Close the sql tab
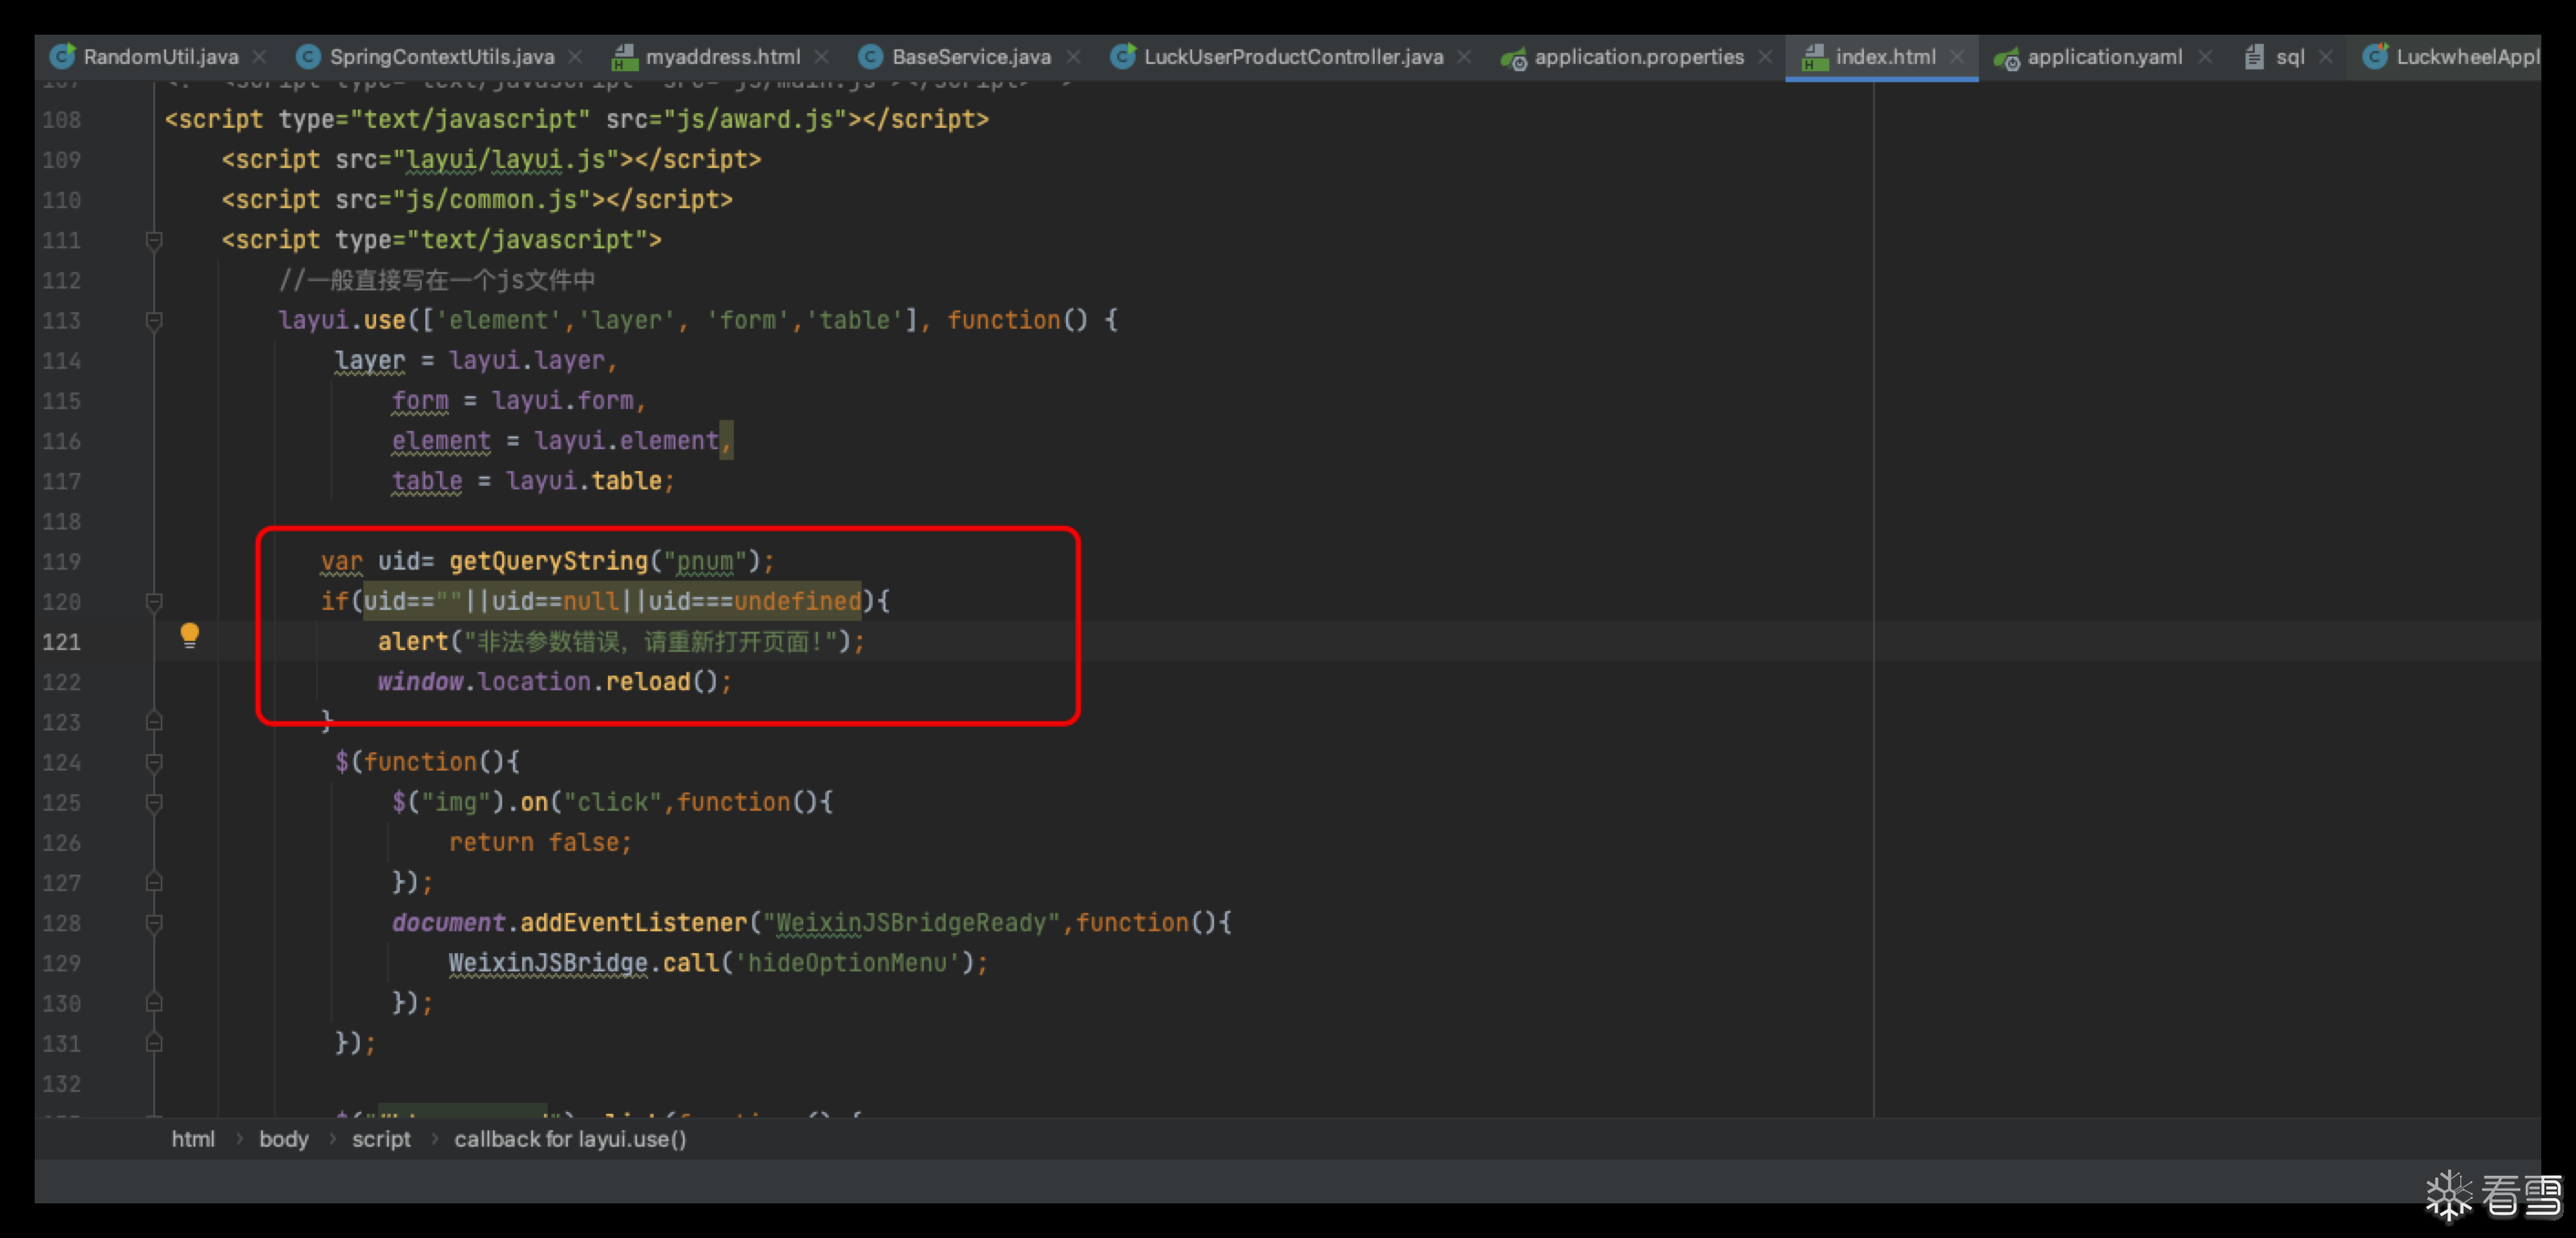Screen dimensions: 2576x1238 point(2326,57)
